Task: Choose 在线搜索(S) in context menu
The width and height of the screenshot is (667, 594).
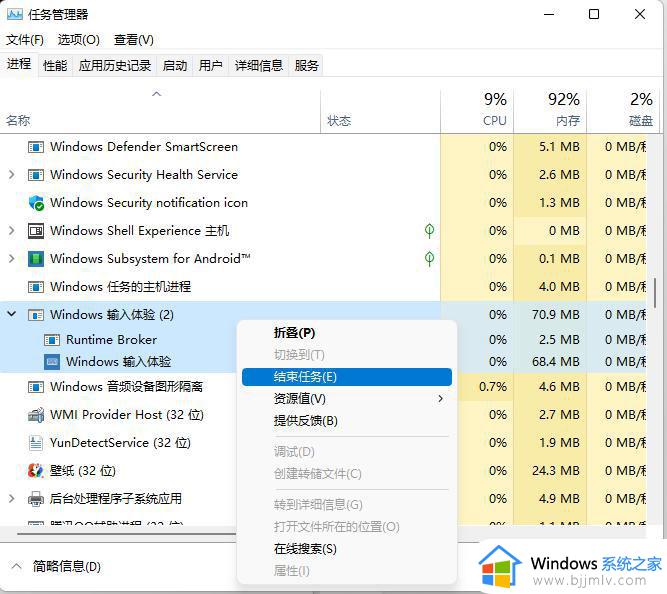Action: coord(347,549)
